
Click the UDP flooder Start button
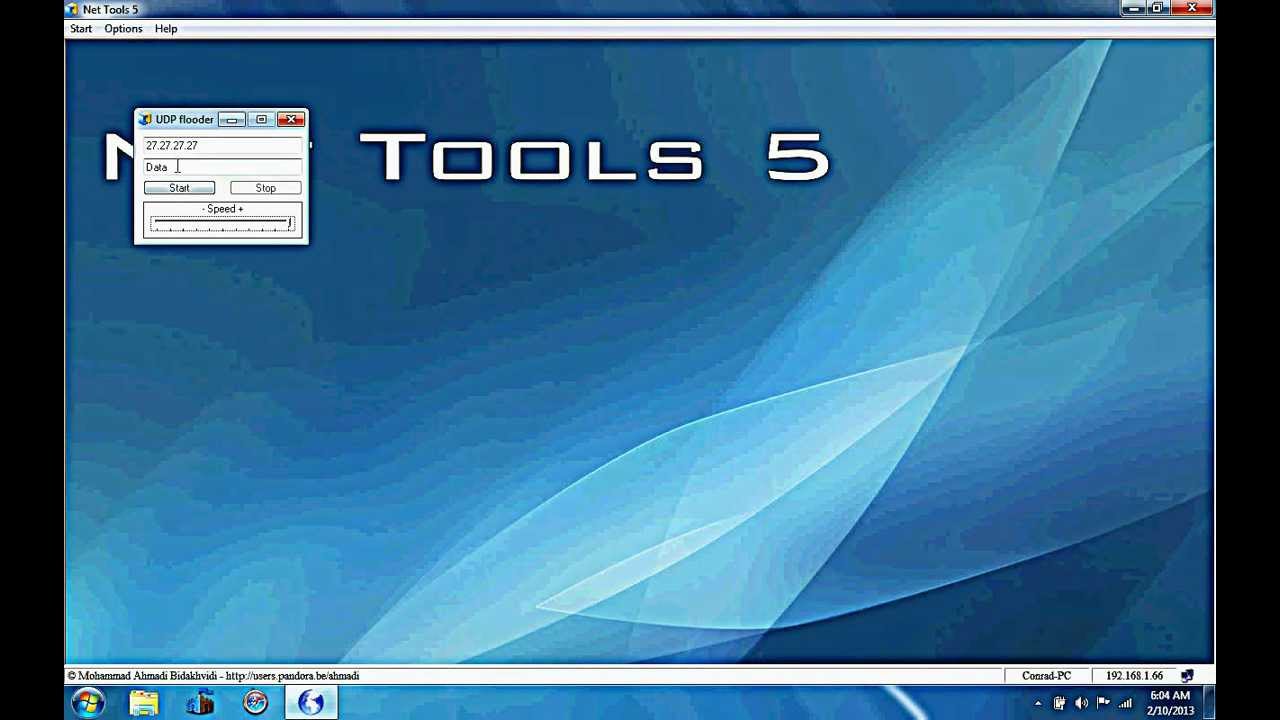tap(179, 188)
